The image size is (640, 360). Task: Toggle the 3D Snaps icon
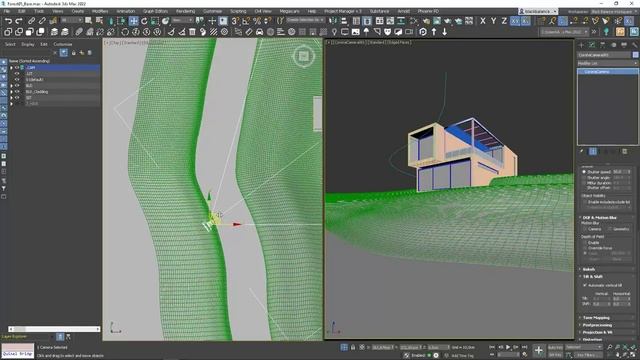tap(235, 21)
